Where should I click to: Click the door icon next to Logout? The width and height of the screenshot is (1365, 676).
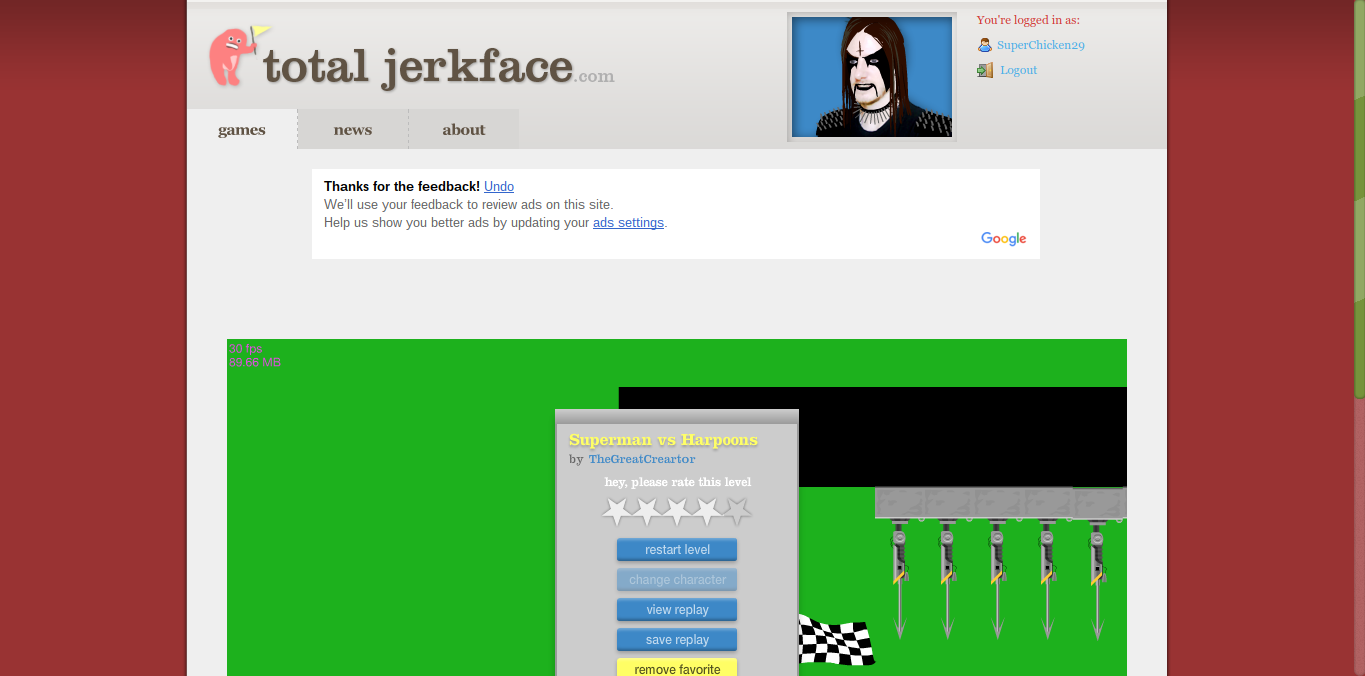click(x=984, y=69)
